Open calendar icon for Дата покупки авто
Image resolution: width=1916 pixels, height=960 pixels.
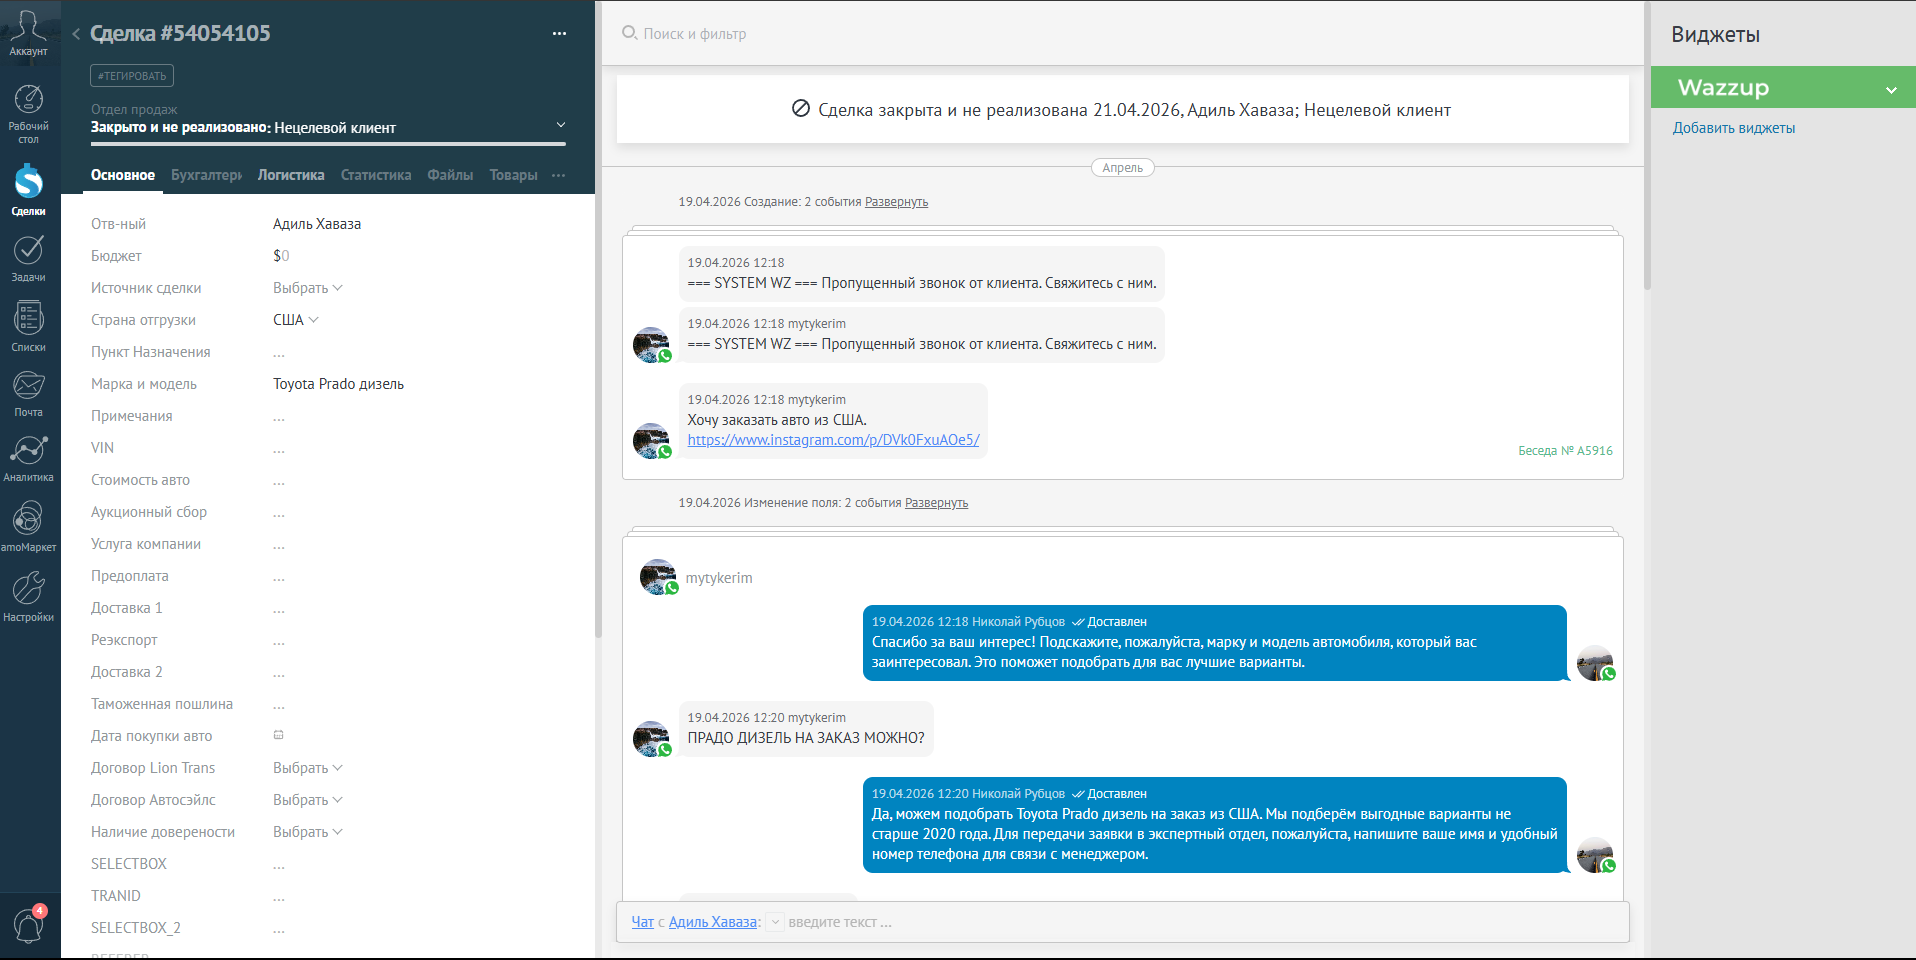coord(279,735)
